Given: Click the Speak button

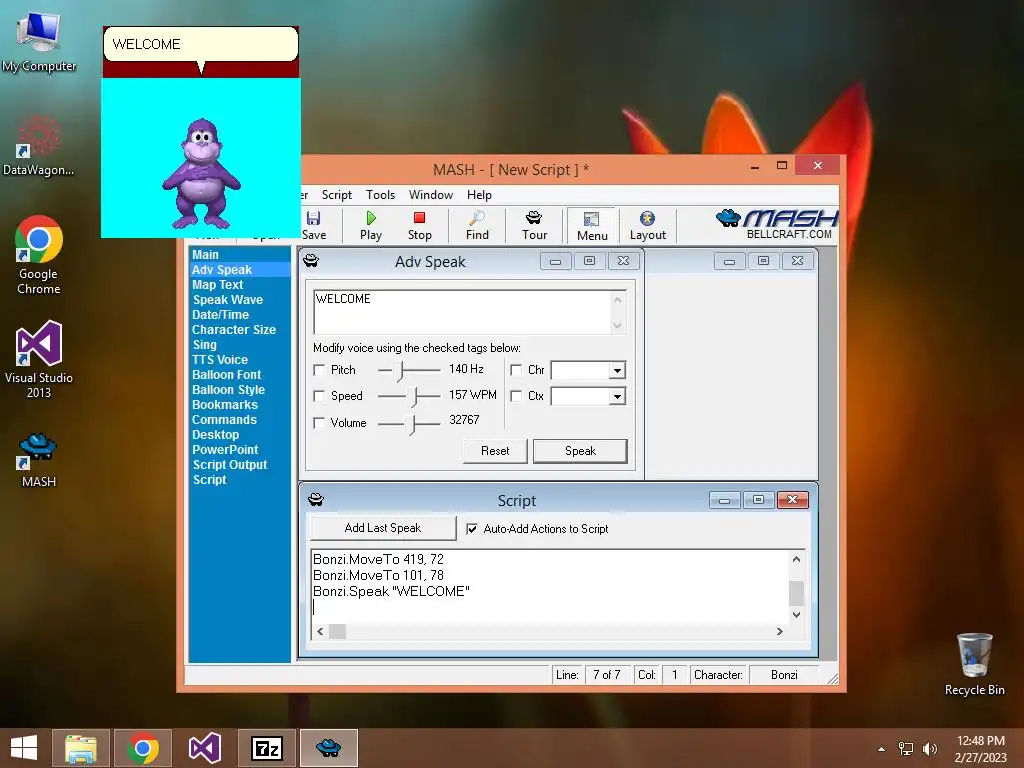Looking at the screenshot, I should (x=580, y=451).
